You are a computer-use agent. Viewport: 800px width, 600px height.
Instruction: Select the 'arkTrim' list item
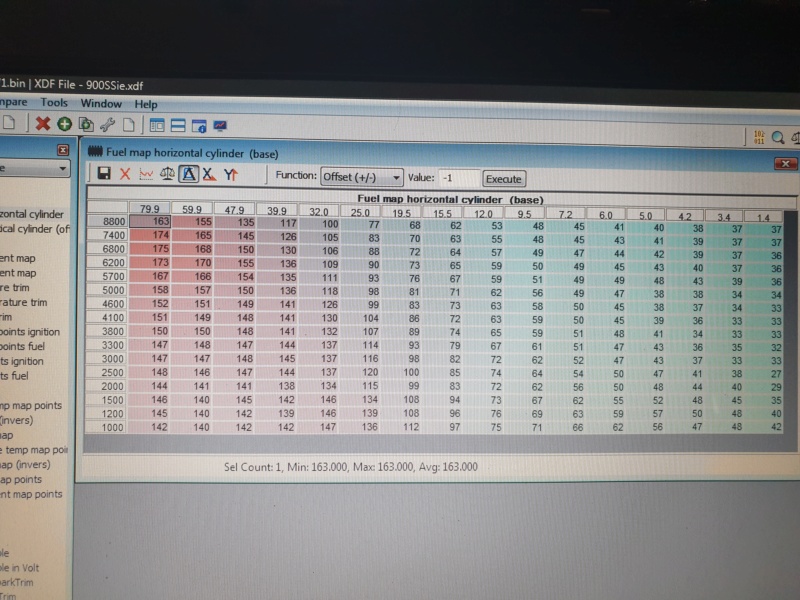pos(16,583)
